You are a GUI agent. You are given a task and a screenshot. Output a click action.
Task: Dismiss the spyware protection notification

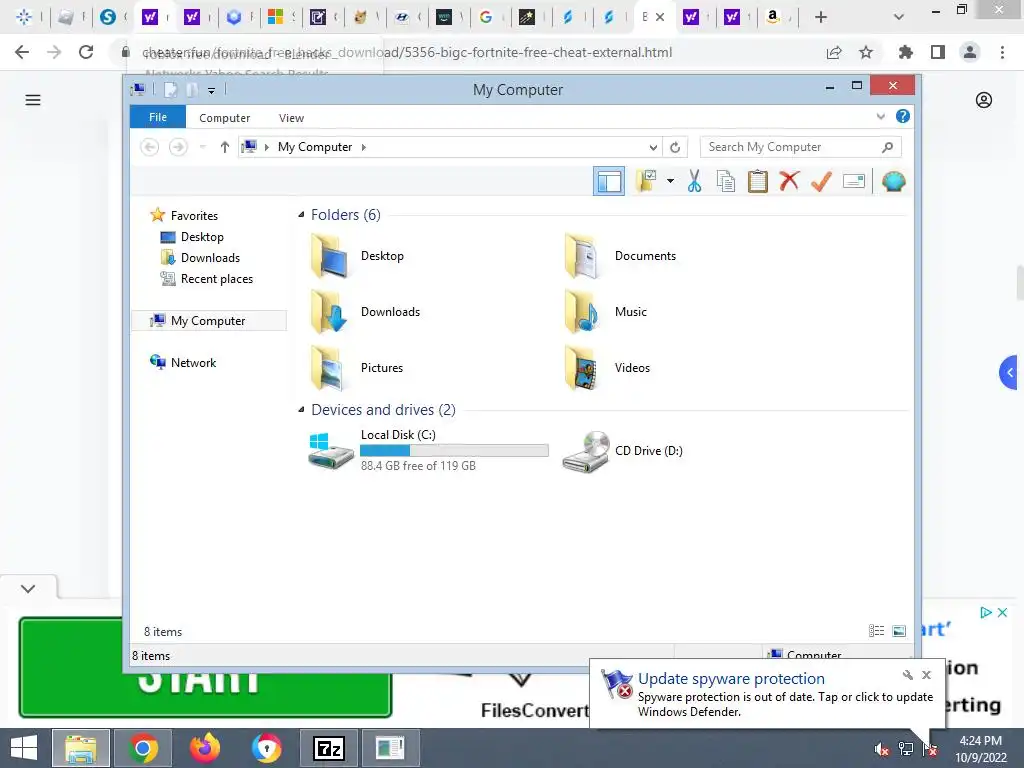point(926,675)
